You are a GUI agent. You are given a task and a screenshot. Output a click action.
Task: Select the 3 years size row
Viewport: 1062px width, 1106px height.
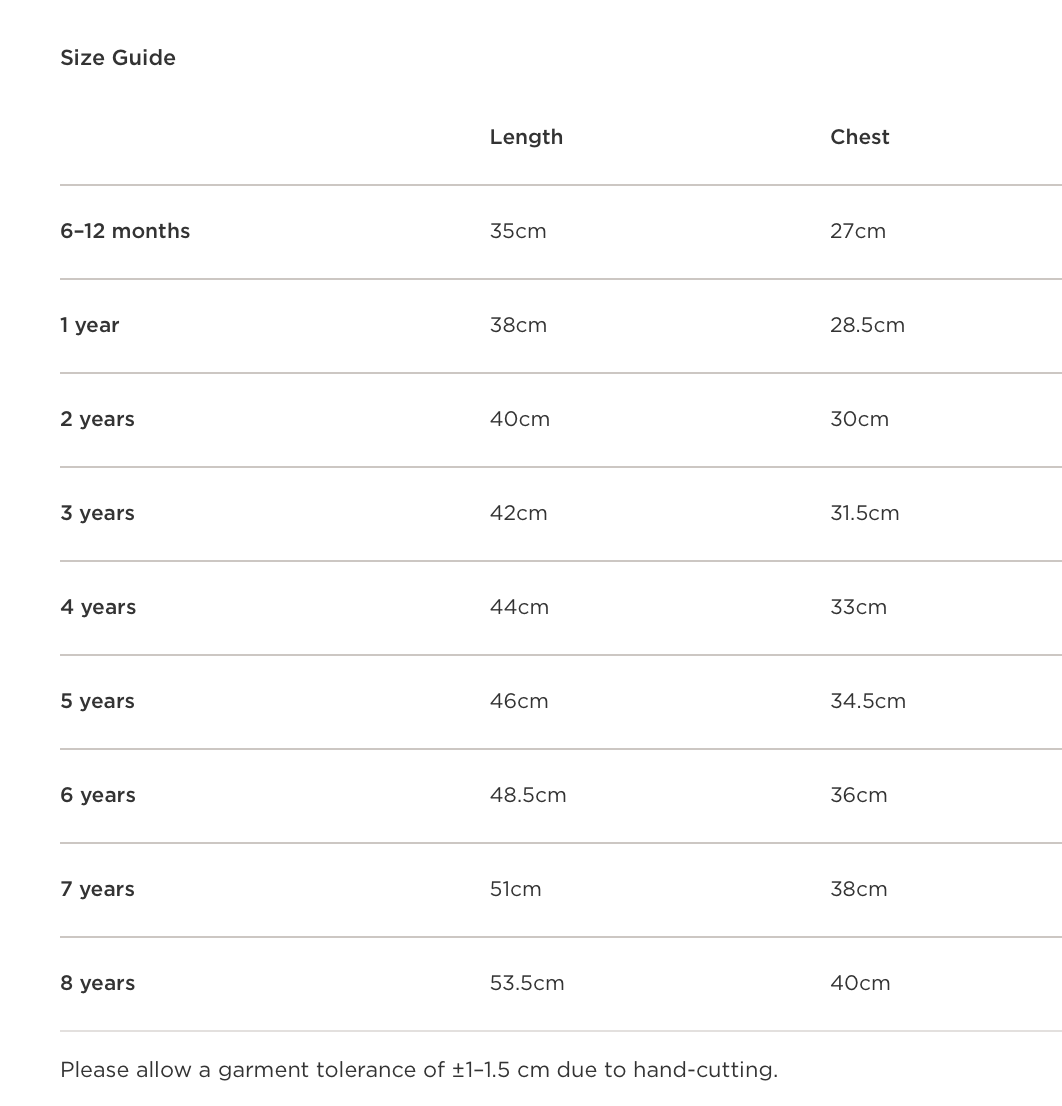pyautogui.click(x=97, y=513)
